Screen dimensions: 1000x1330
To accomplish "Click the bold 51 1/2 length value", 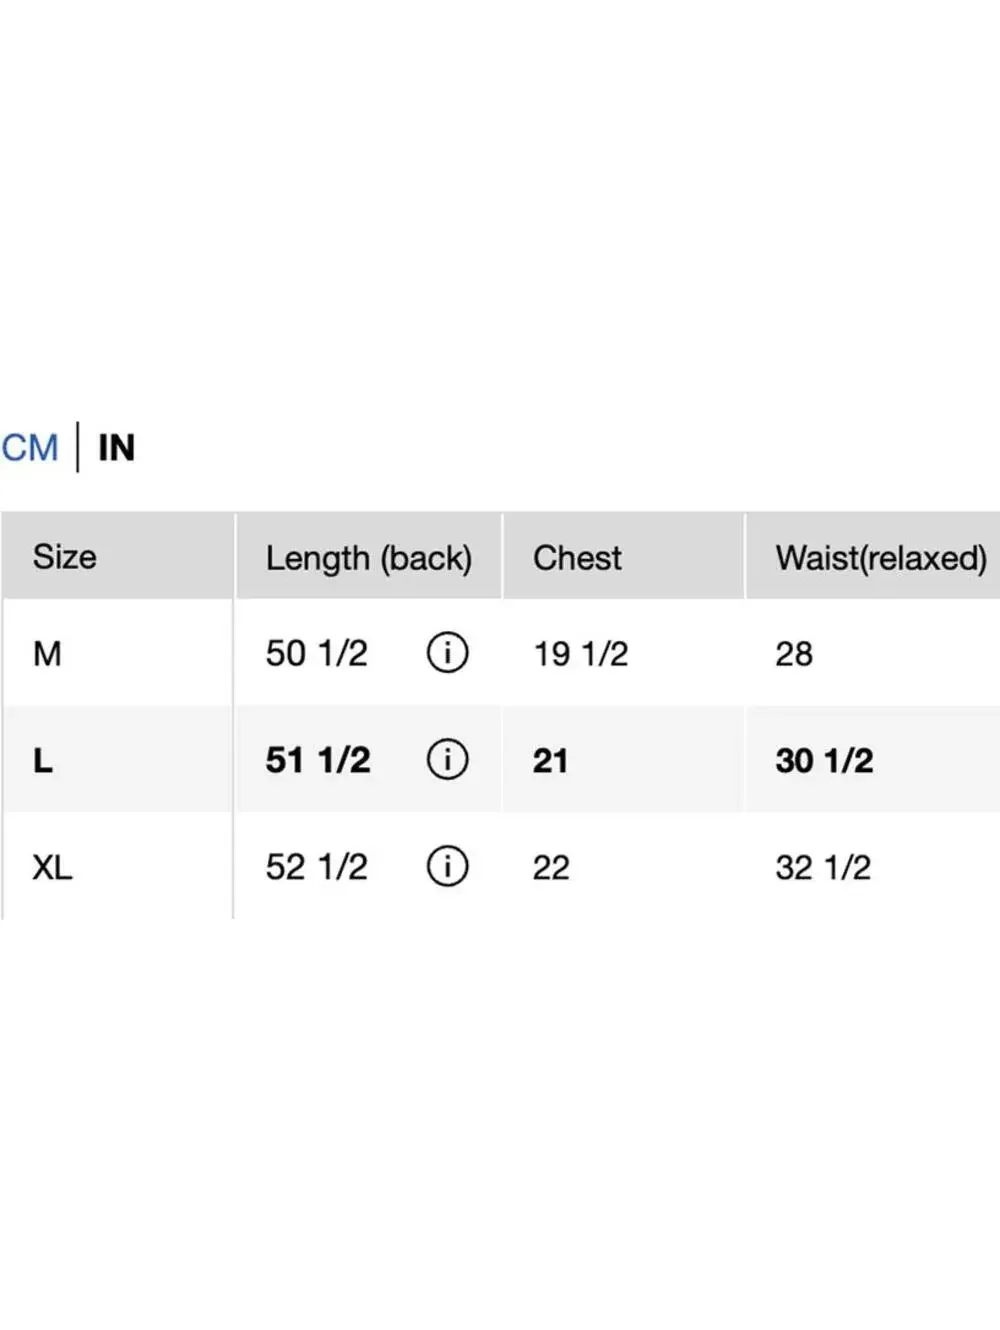I will pyautogui.click(x=317, y=761).
